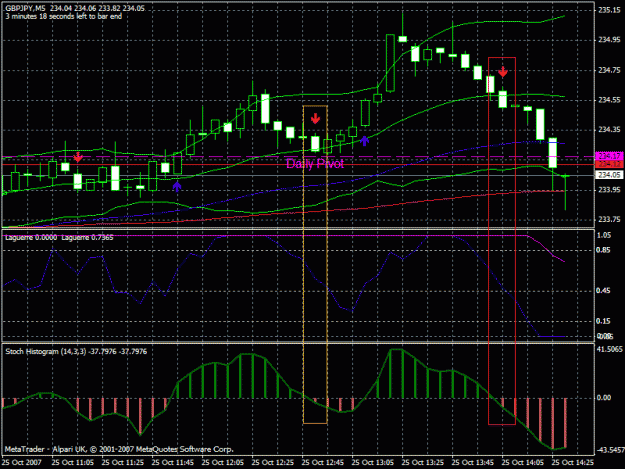
Task: Click the 0.00 value on the Stoch scale
Action: 604,398
